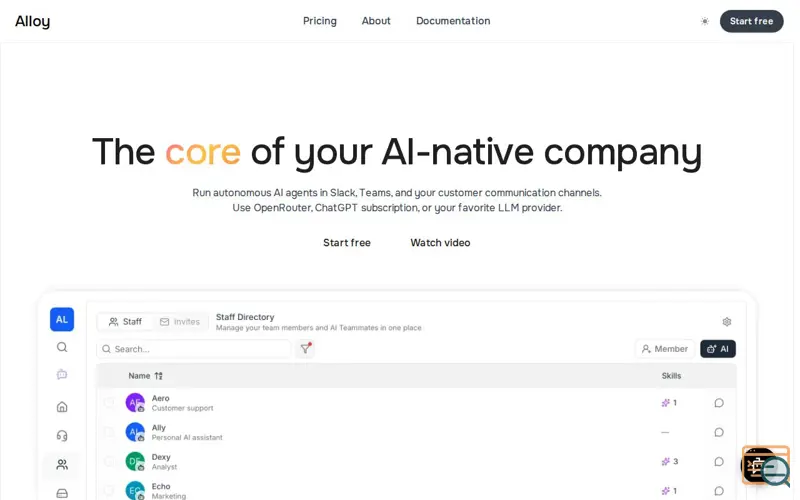Screen dimensions: 800x500
Task: Click the "Analyst" role text
Action: (x=164, y=467)
